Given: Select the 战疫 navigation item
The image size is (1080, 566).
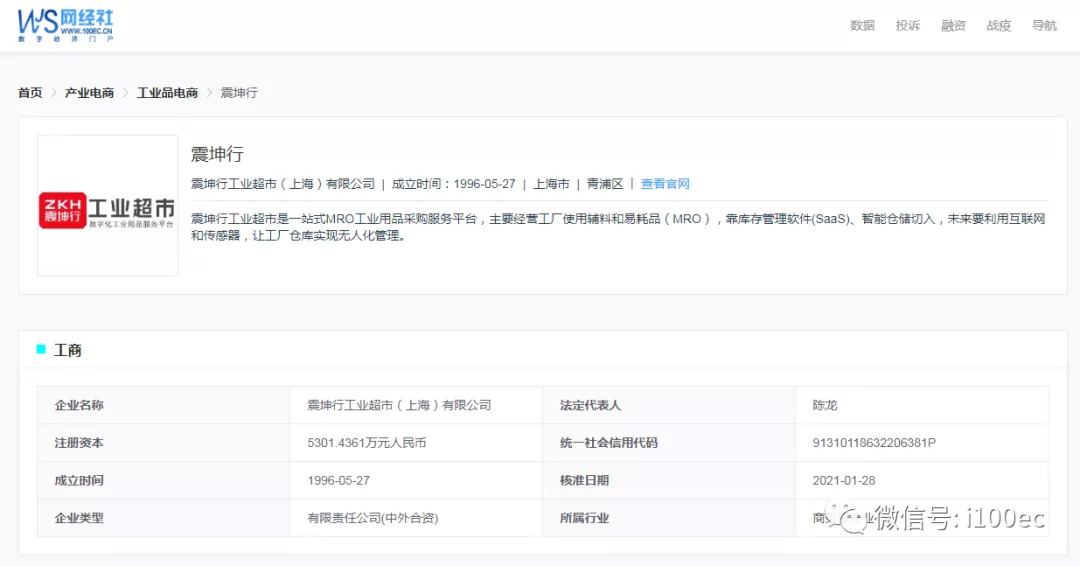Looking at the screenshot, I should click(x=999, y=26).
